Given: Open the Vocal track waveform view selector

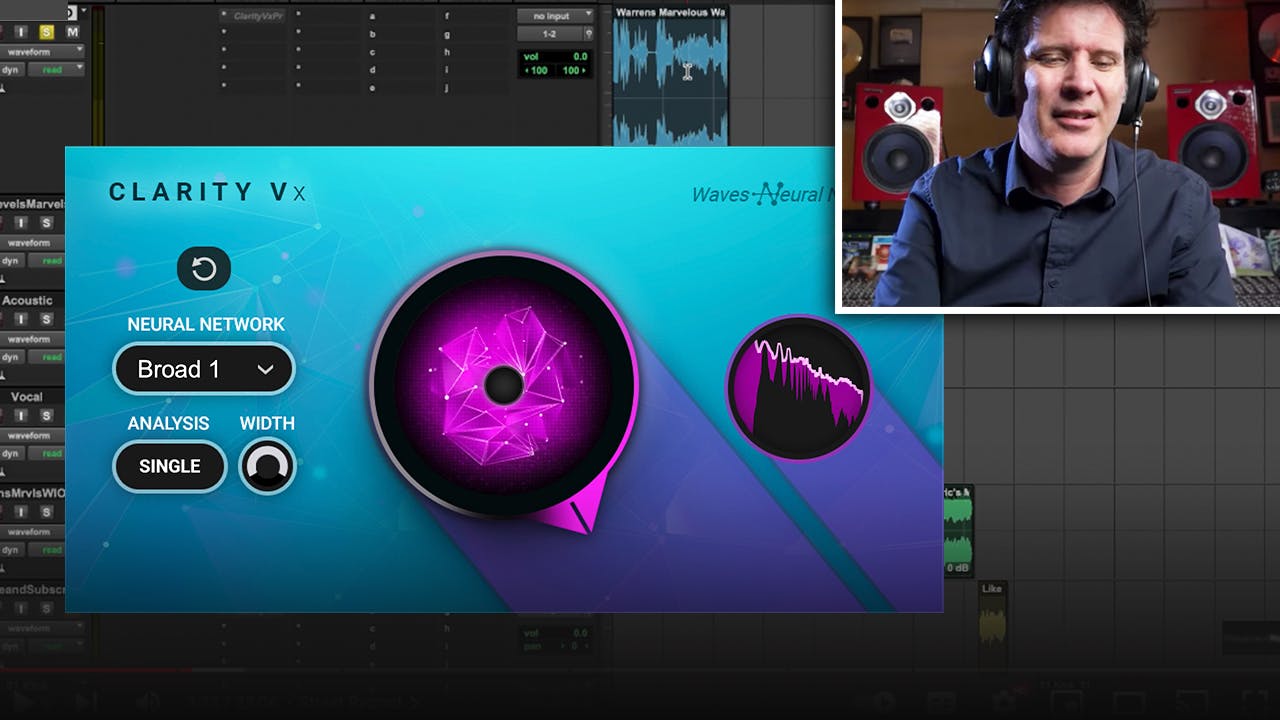Looking at the screenshot, I should click(32, 435).
